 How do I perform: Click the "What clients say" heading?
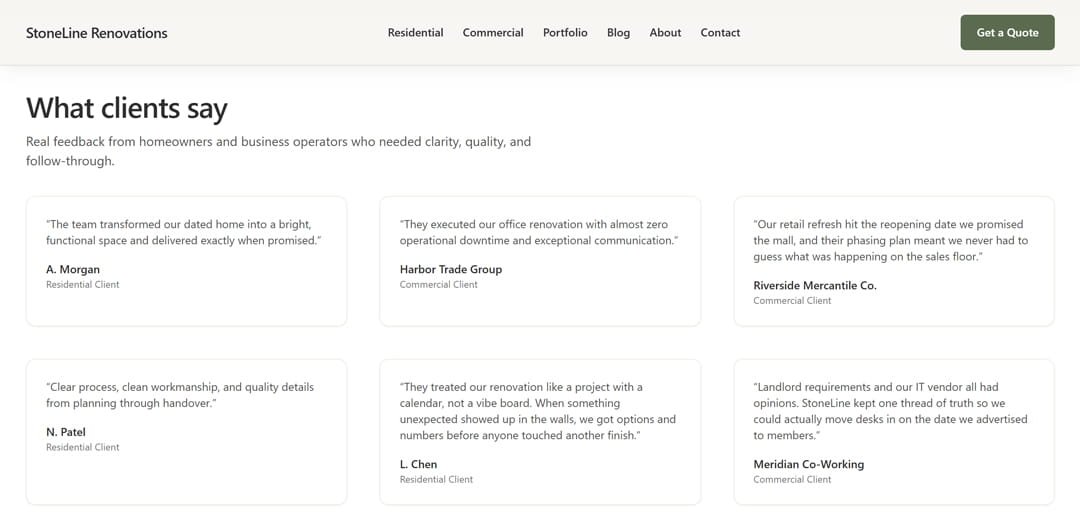(x=127, y=108)
